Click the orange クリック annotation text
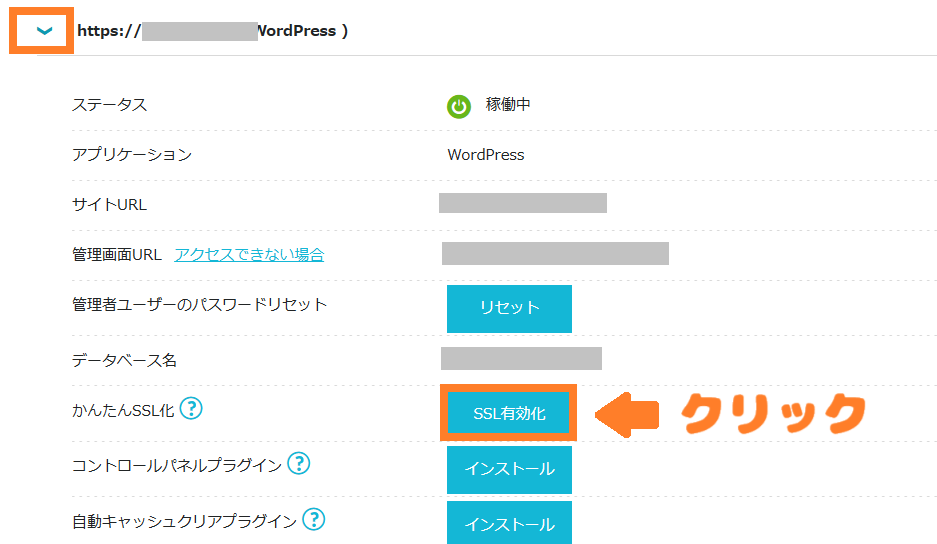The image size is (937, 544). tap(773, 412)
